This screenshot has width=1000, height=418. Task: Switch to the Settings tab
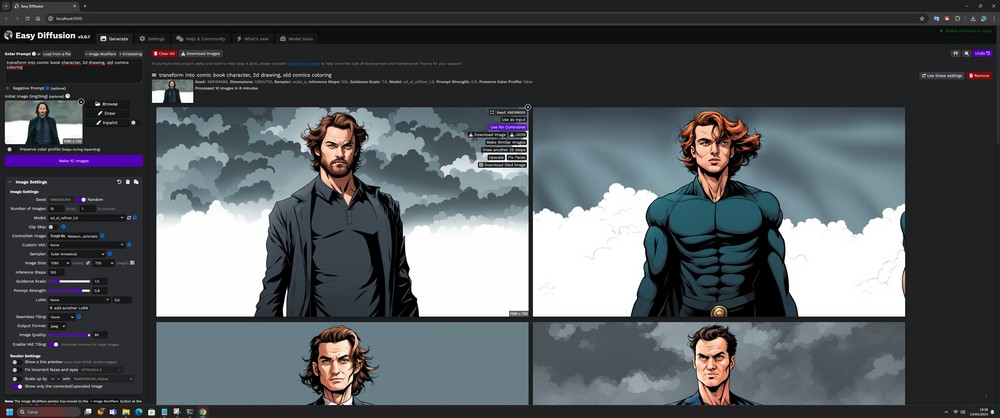click(x=152, y=39)
